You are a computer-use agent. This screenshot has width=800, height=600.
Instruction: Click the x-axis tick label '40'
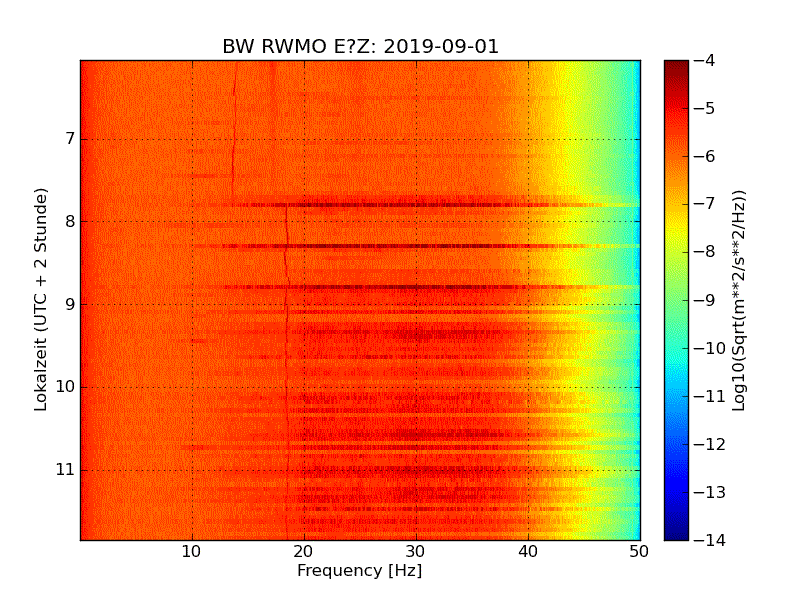click(x=528, y=552)
